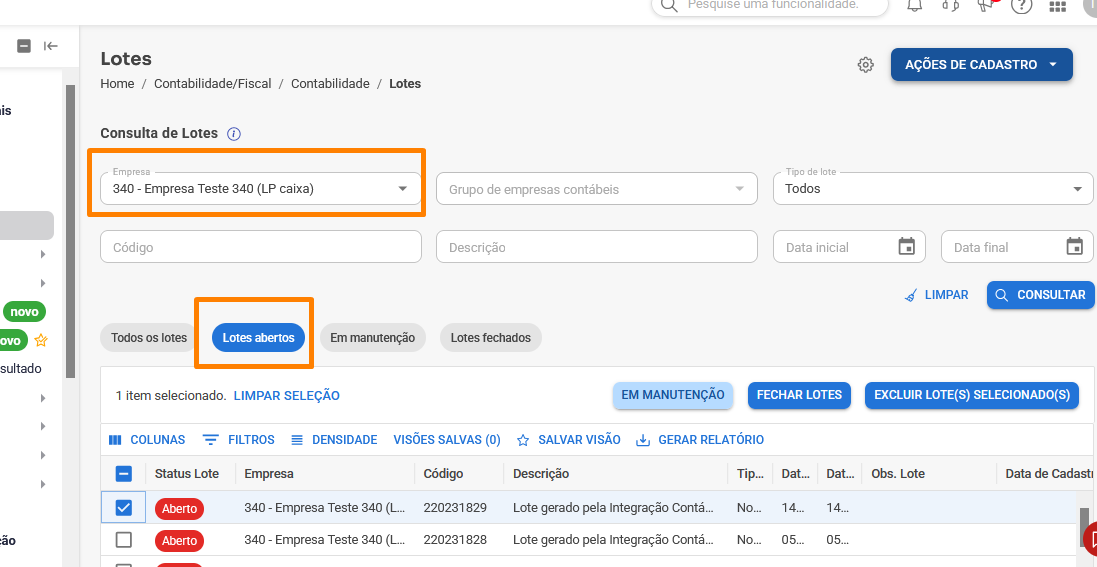Click the page settings gear icon
Screen dimensions: 1097x567
(x=865, y=65)
